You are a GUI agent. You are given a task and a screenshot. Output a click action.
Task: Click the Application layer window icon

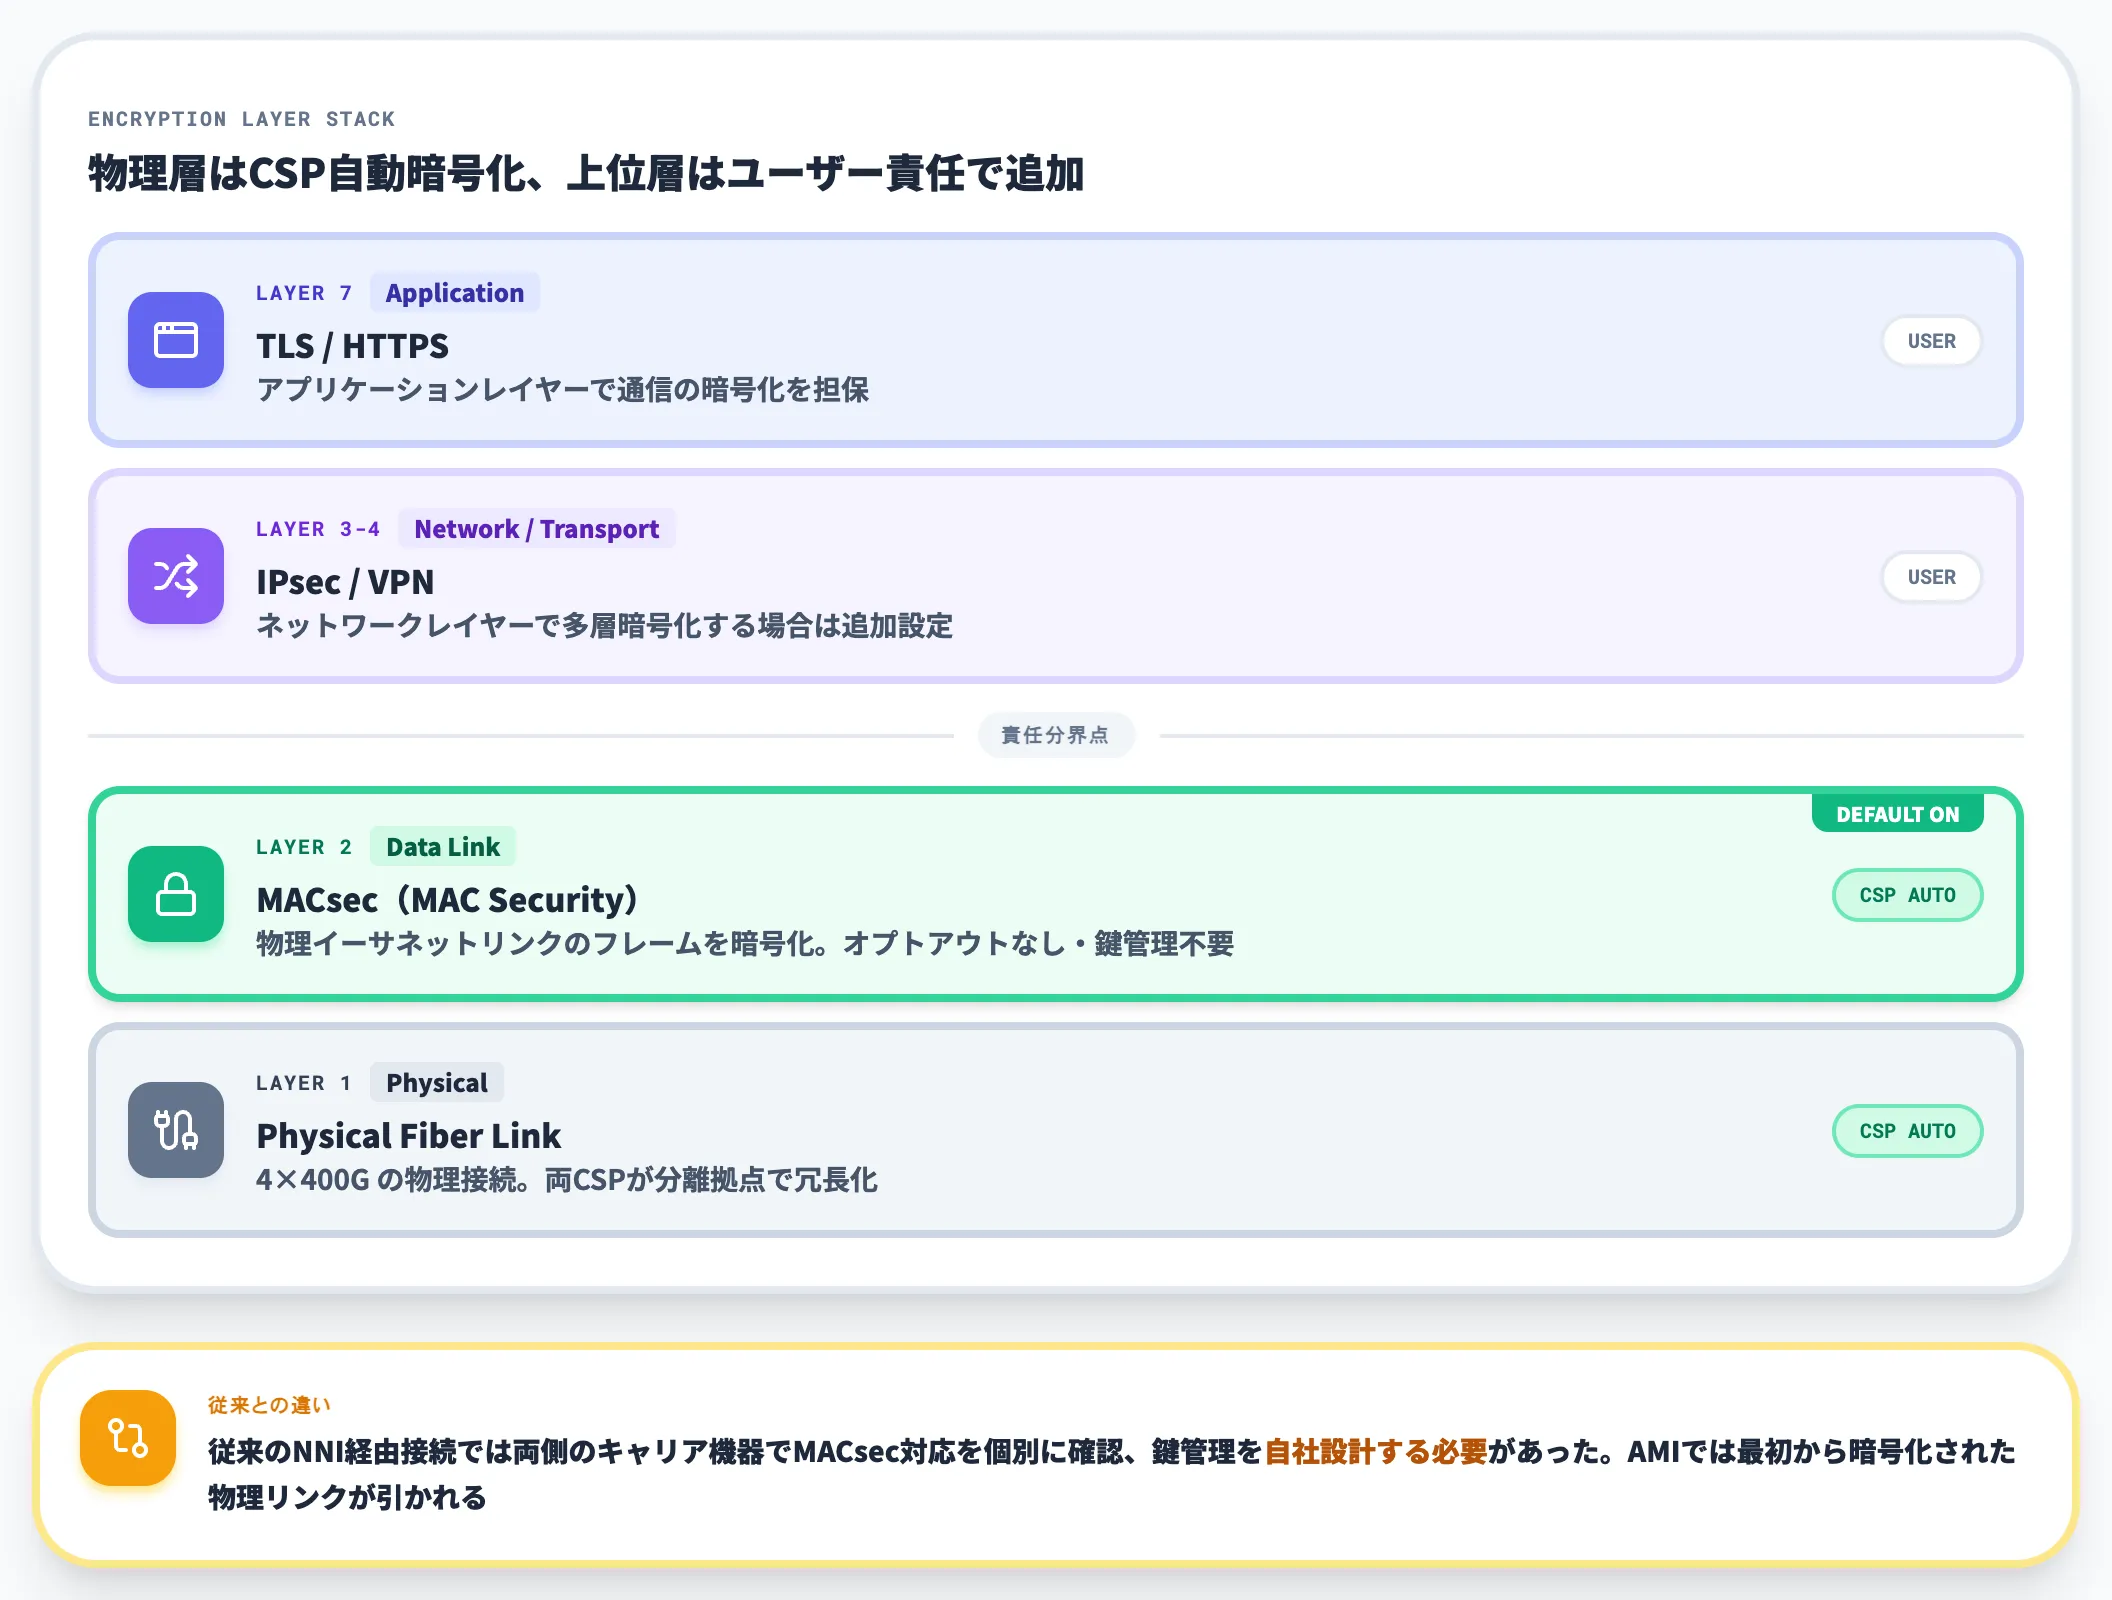tap(176, 340)
